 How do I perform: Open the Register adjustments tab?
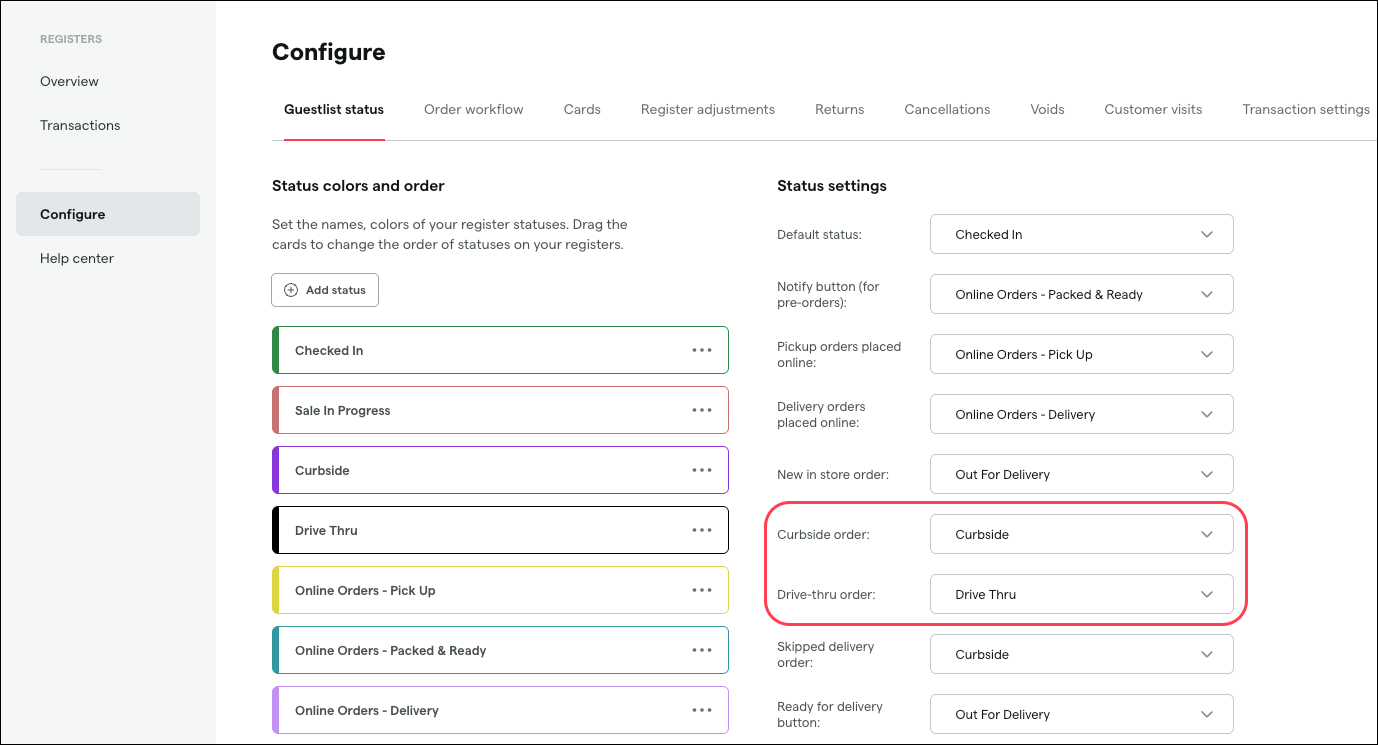pos(707,109)
